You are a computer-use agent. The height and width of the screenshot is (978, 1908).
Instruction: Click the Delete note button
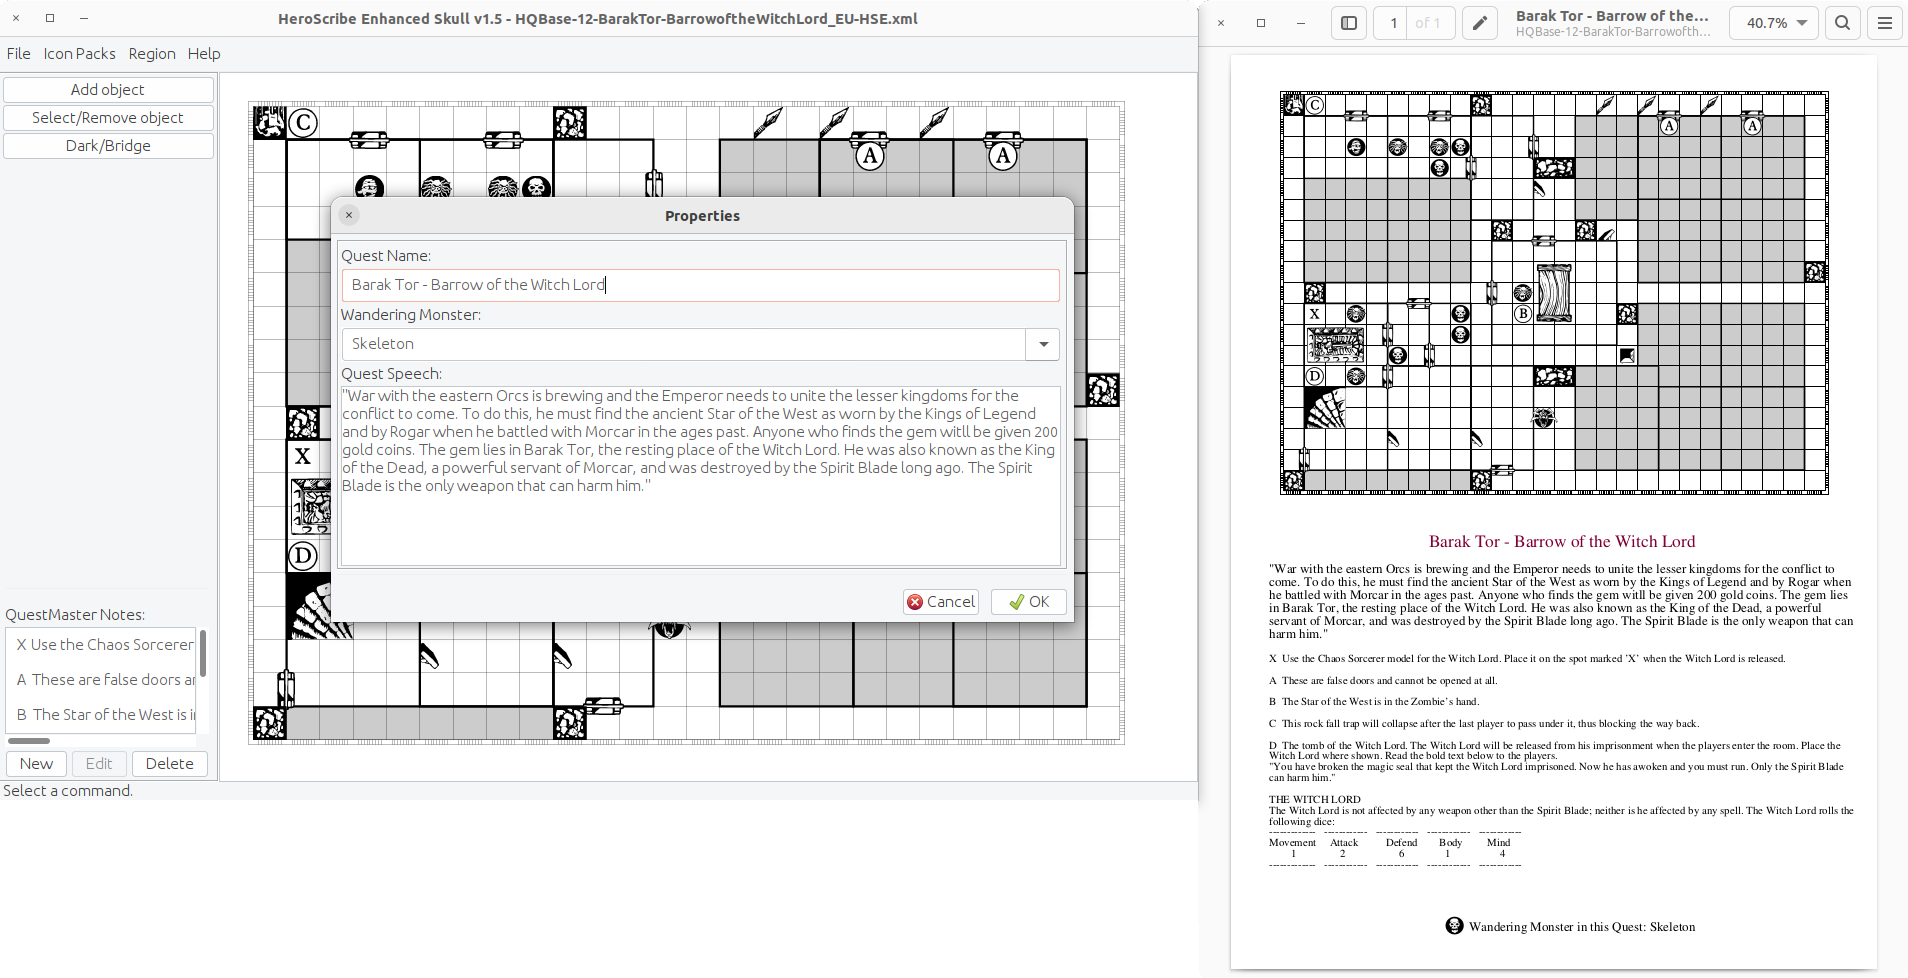(x=170, y=764)
